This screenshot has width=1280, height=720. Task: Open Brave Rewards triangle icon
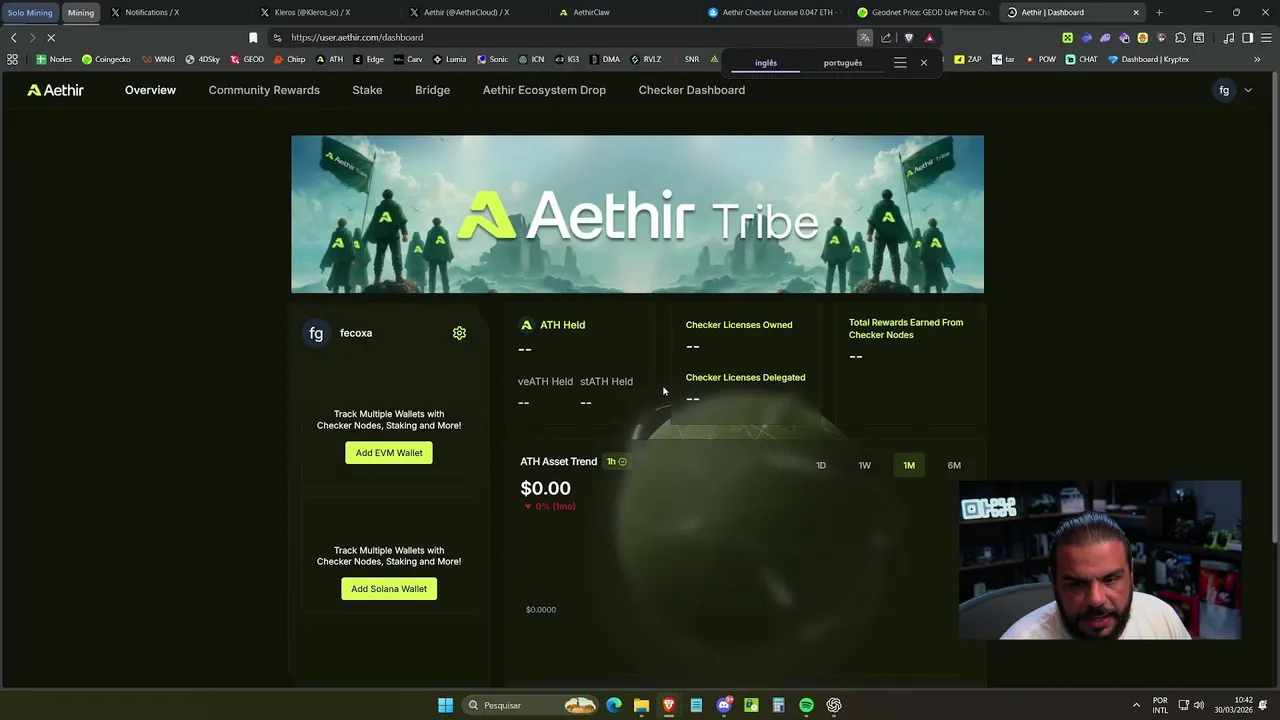coord(929,38)
